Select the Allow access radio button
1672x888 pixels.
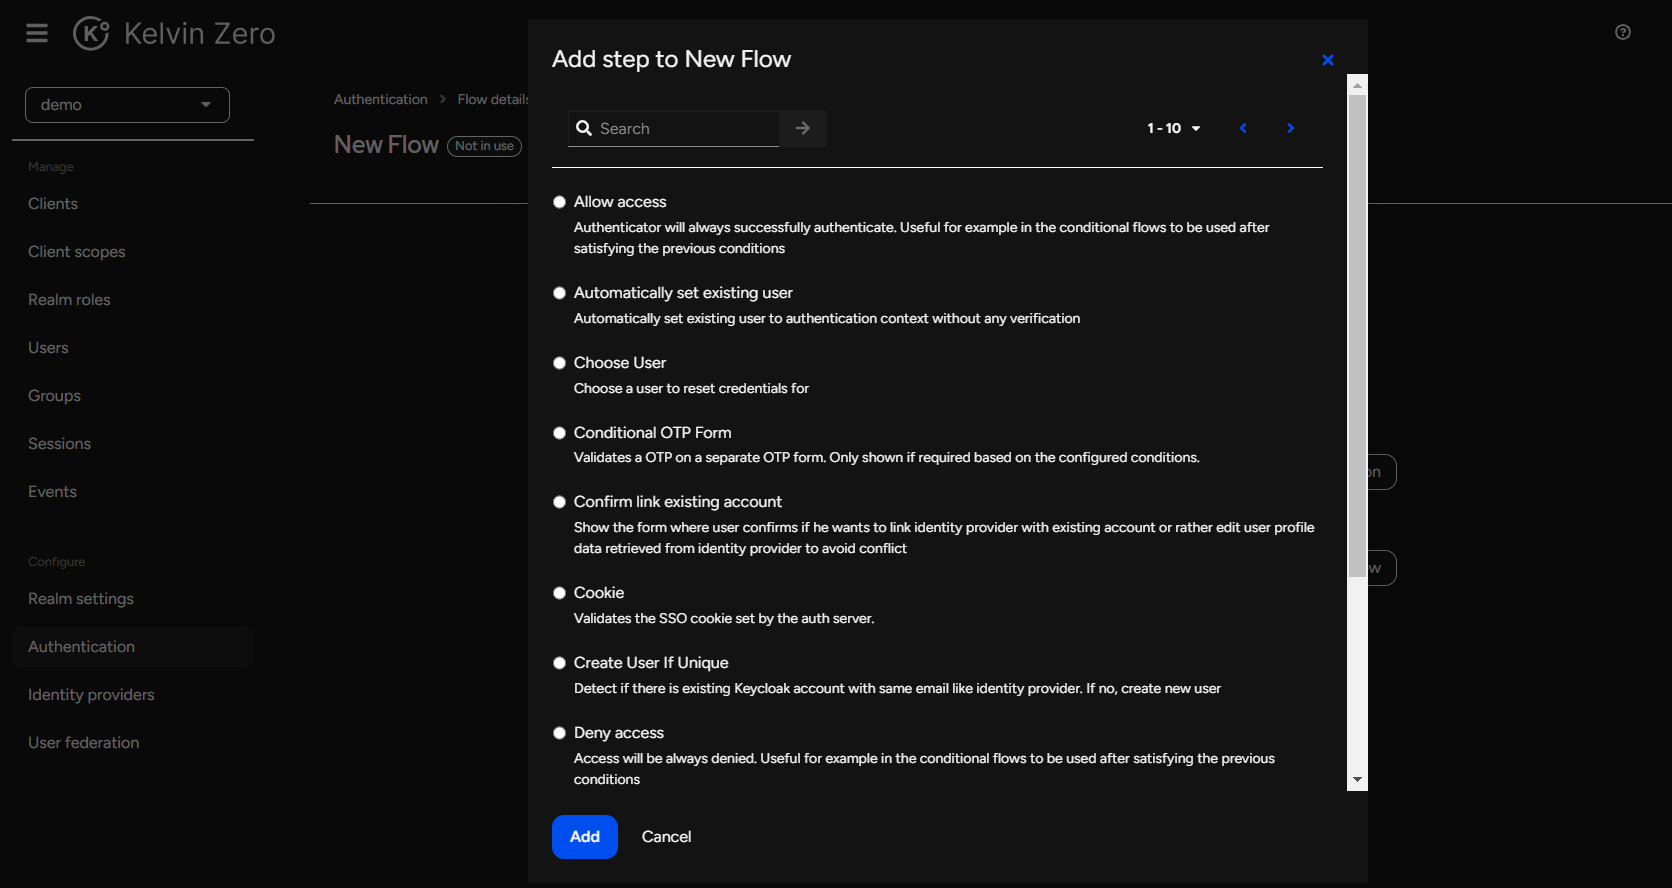pos(560,202)
